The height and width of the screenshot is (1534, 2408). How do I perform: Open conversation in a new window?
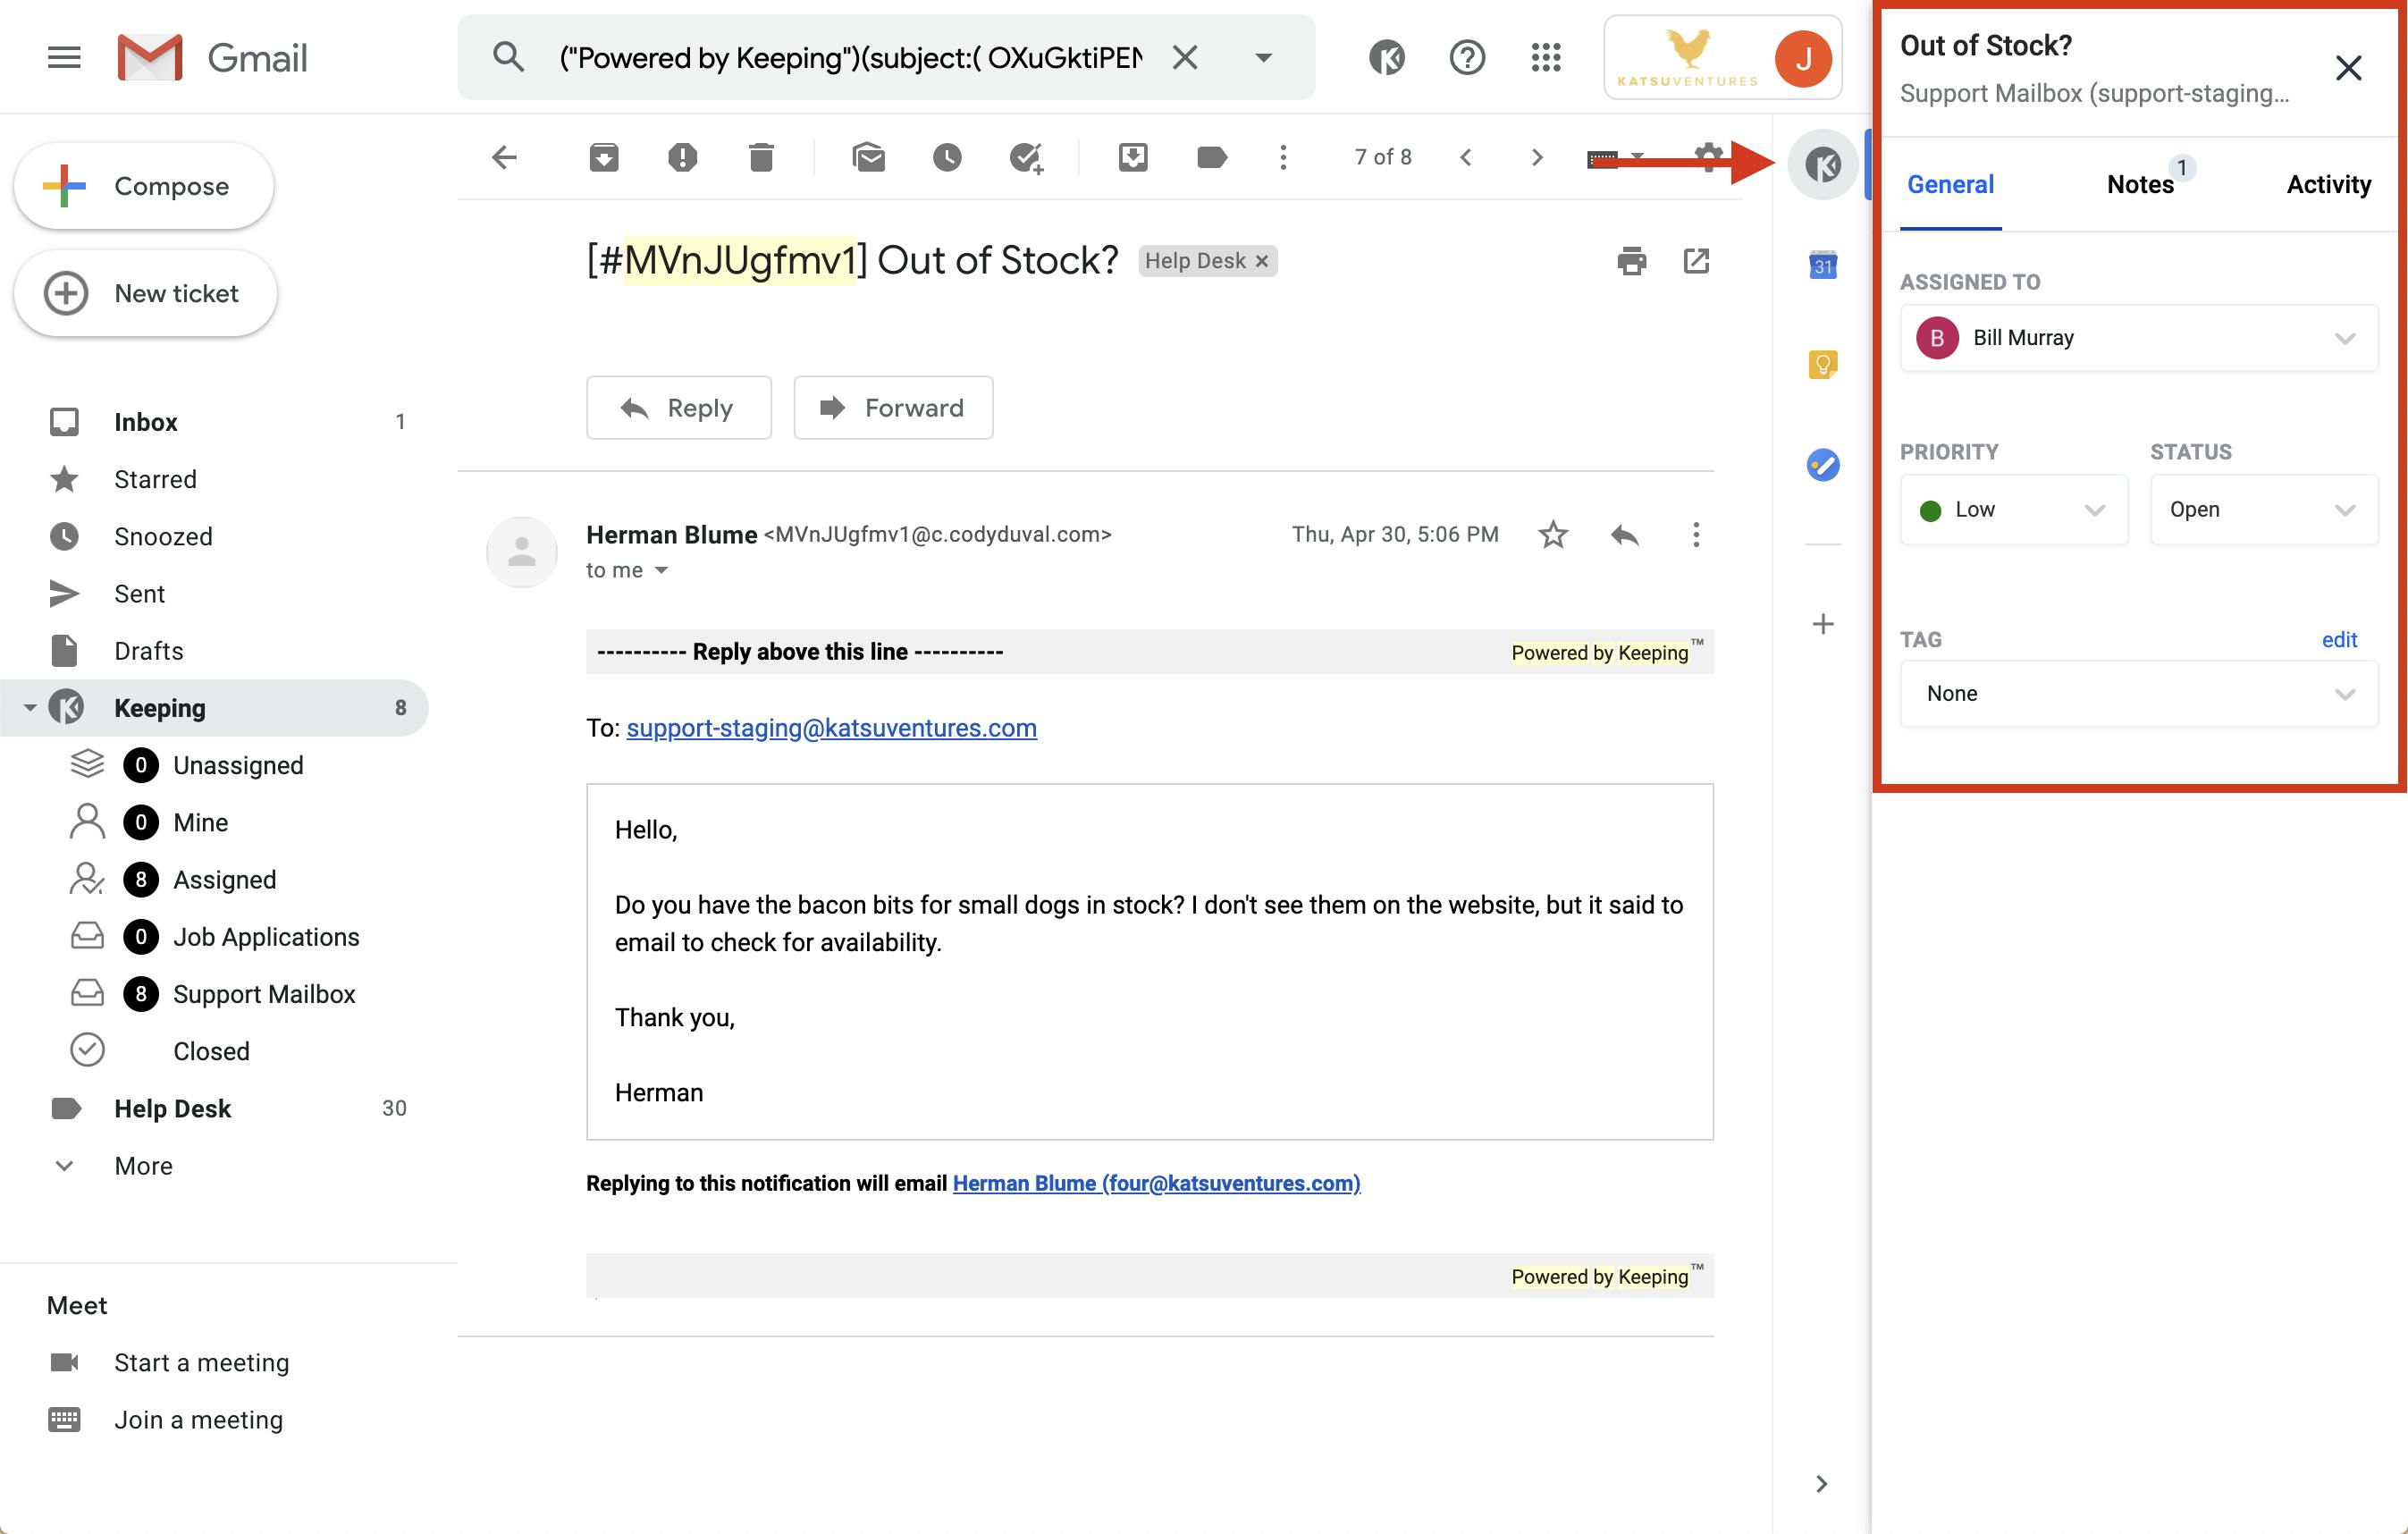click(1696, 261)
